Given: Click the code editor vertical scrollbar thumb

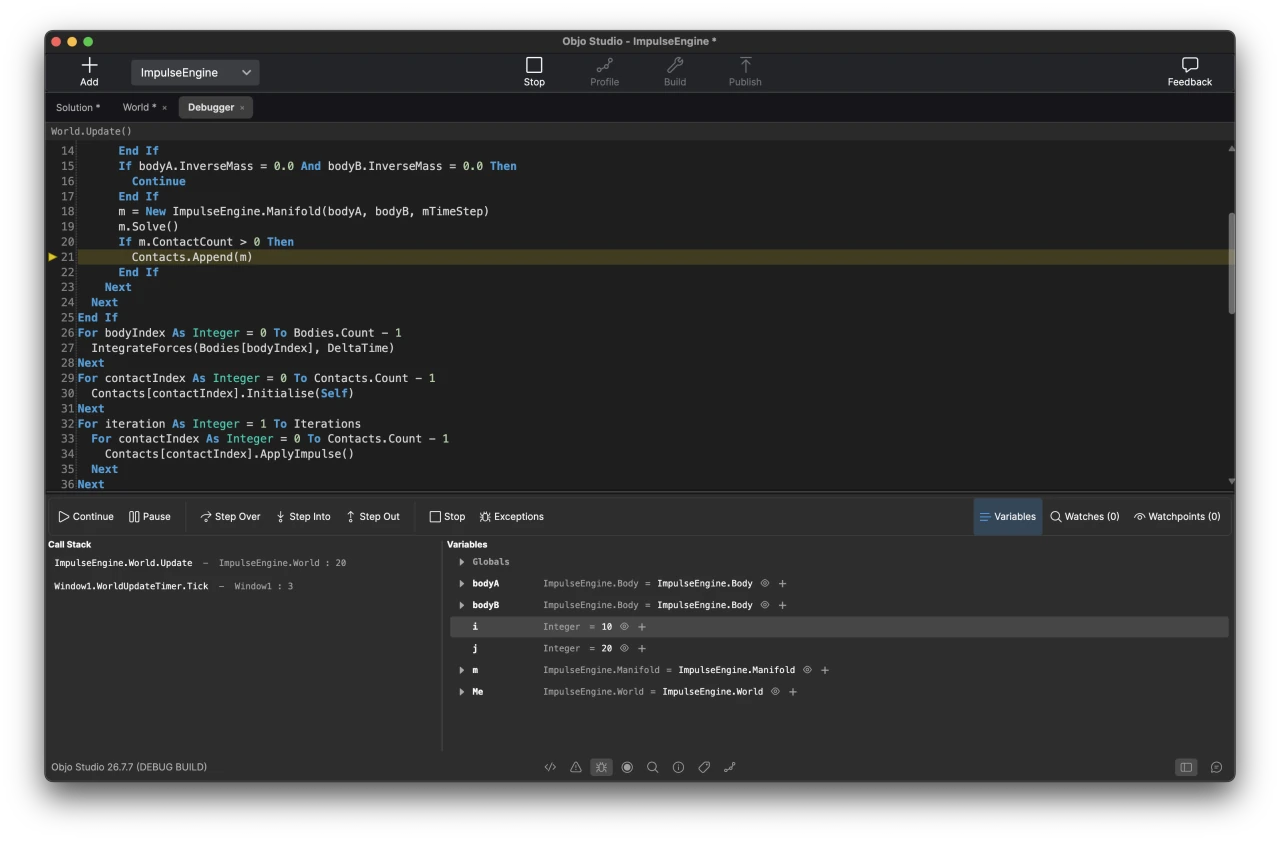Looking at the screenshot, I should click(x=1231, y=263).
